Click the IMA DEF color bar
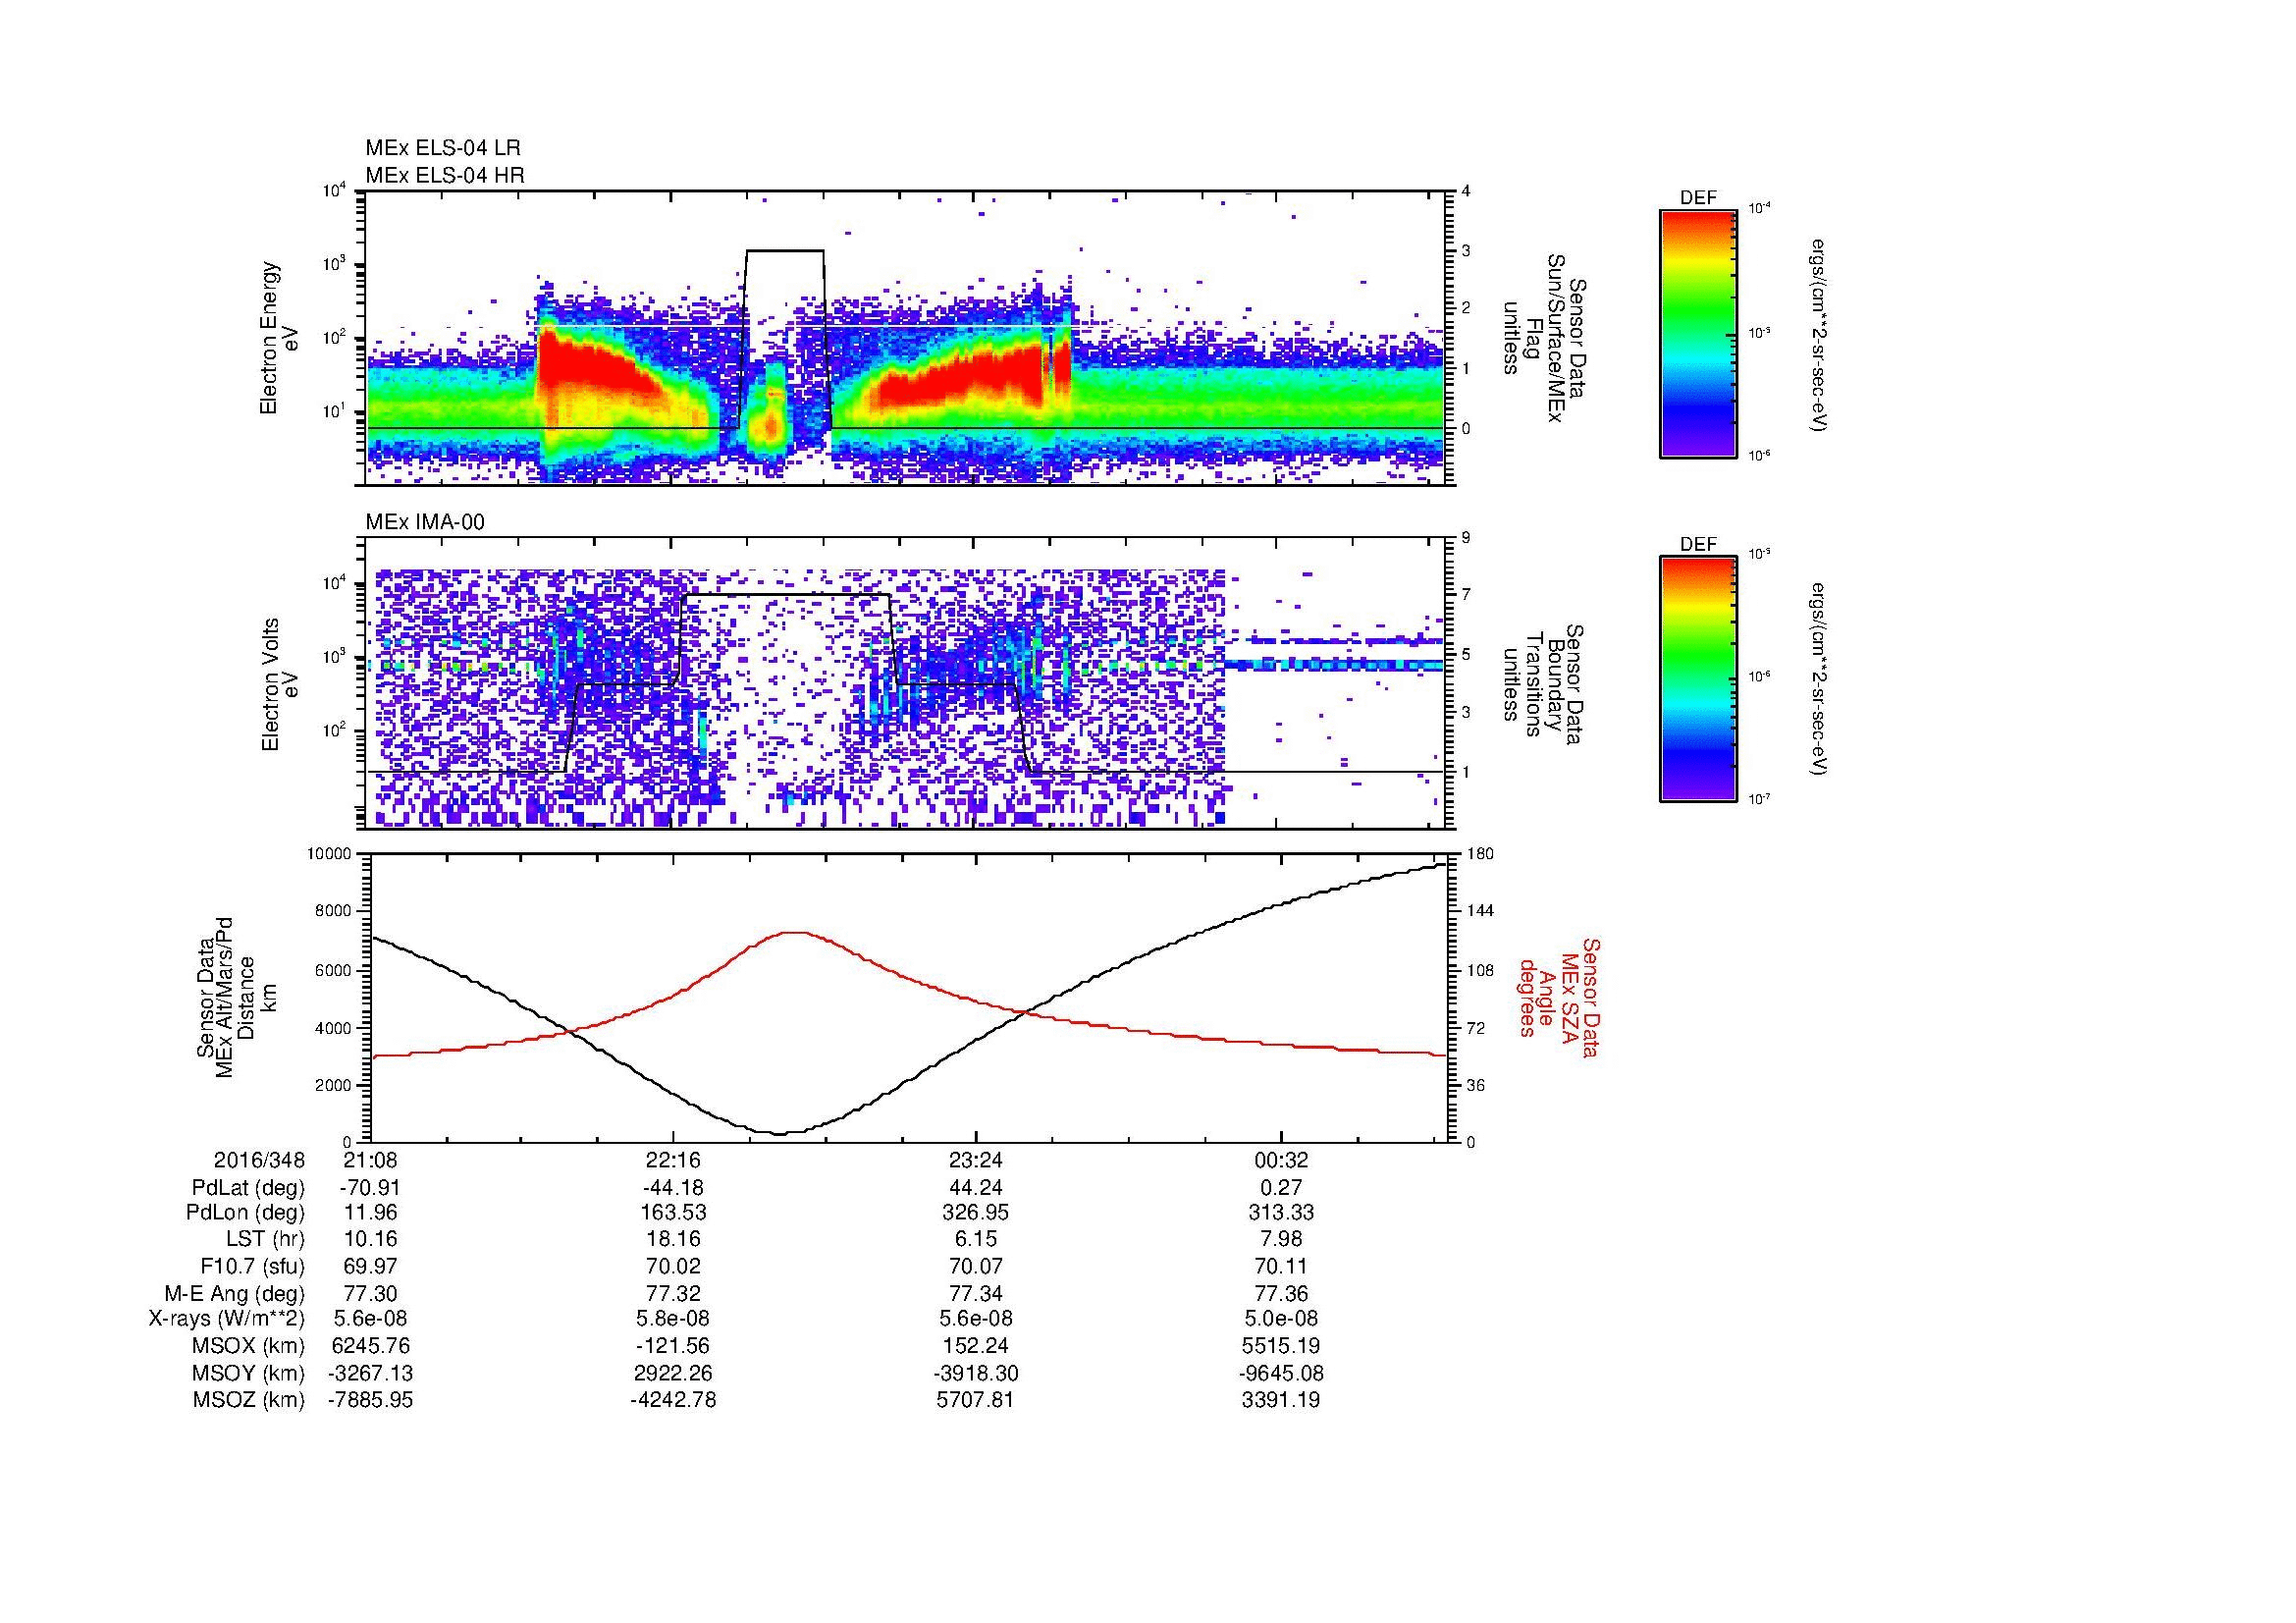Image resolution: width=2296 pixels, height=1623 pixels. [x=1697, y=680]
